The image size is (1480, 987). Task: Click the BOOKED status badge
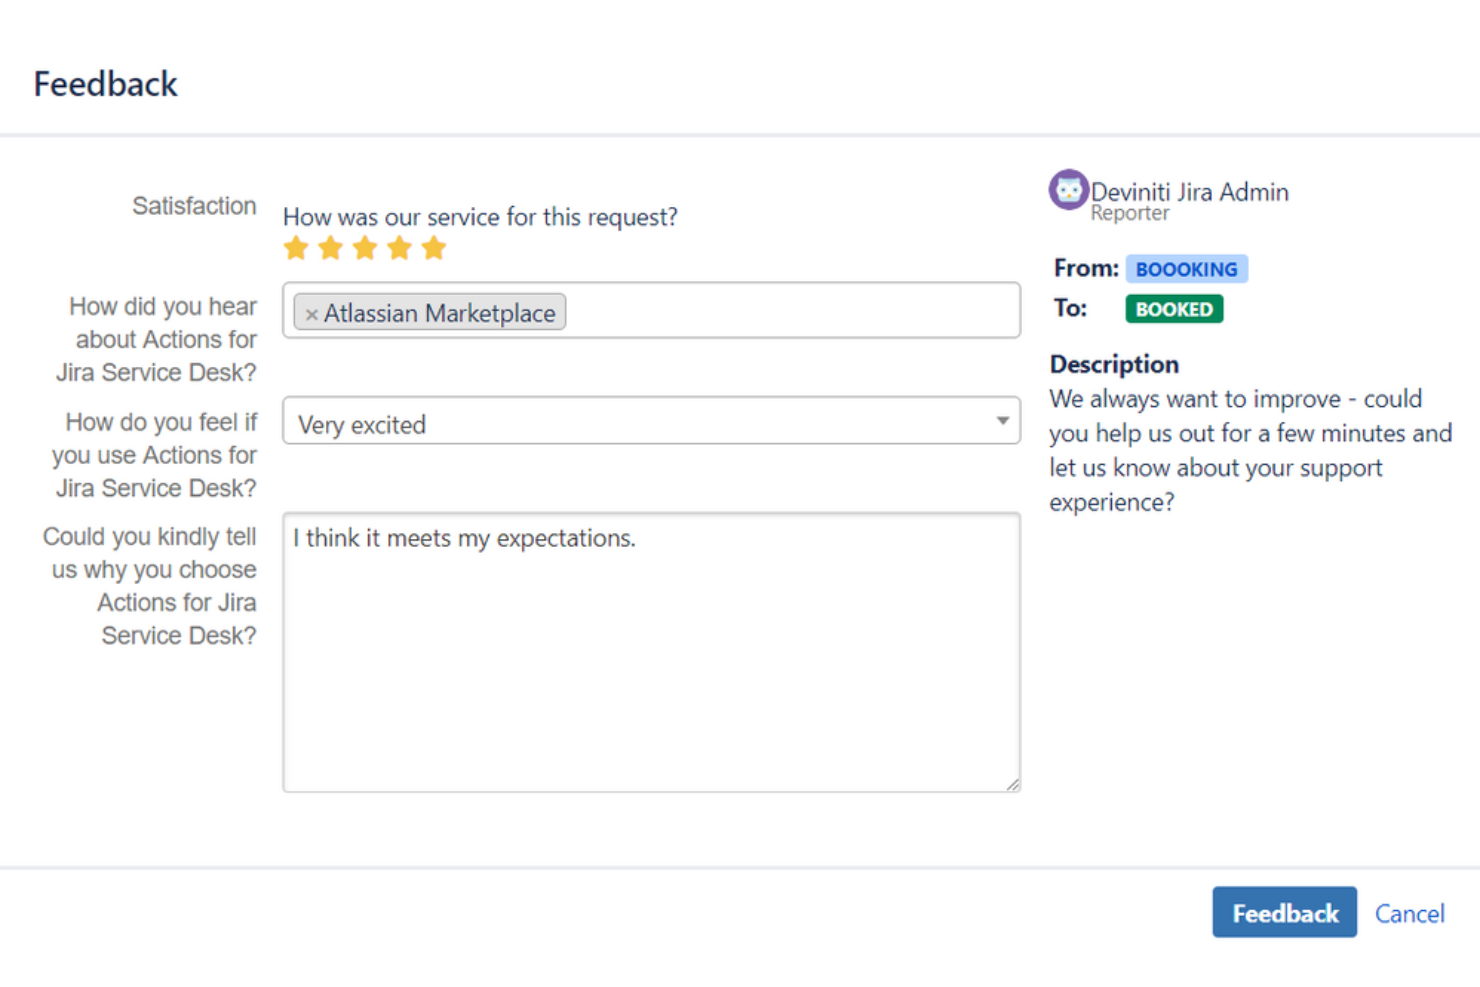(x=1174, y=309)
